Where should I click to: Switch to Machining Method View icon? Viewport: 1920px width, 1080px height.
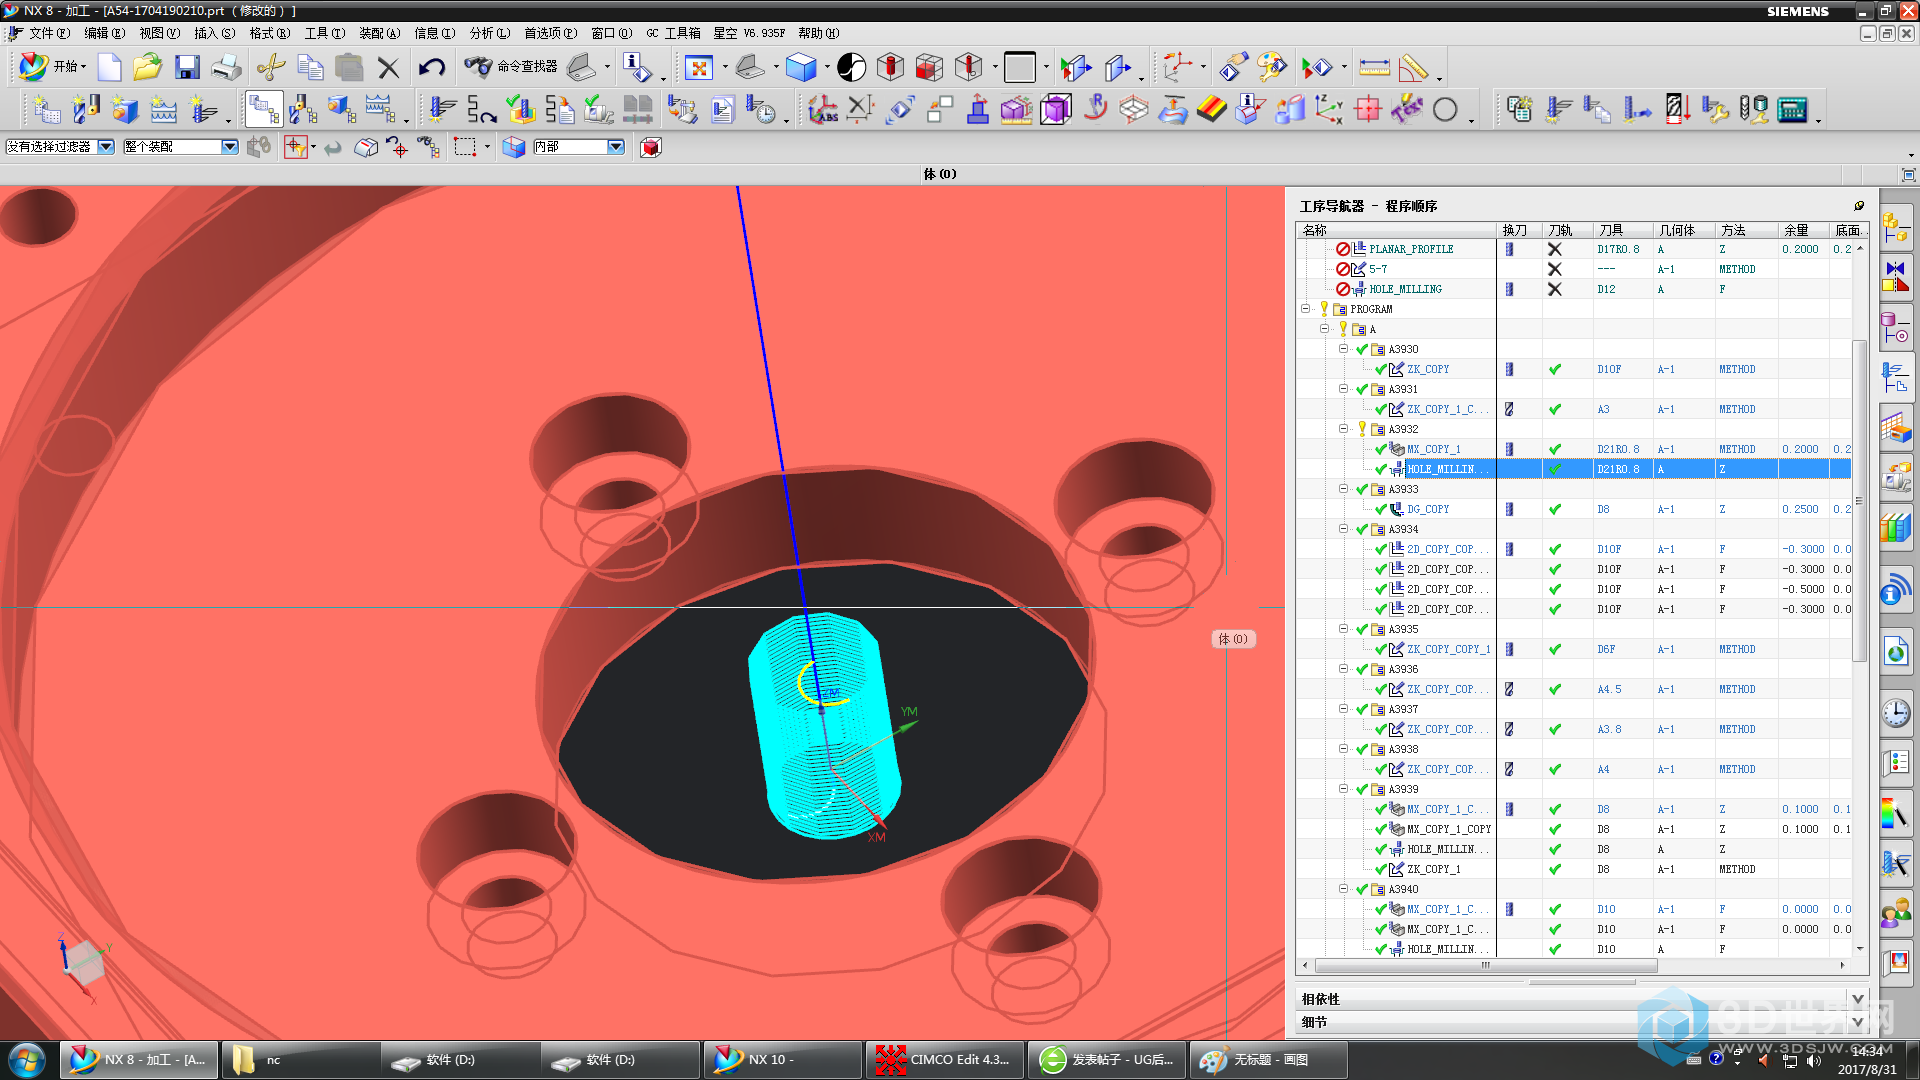click(x=380, y=109)
